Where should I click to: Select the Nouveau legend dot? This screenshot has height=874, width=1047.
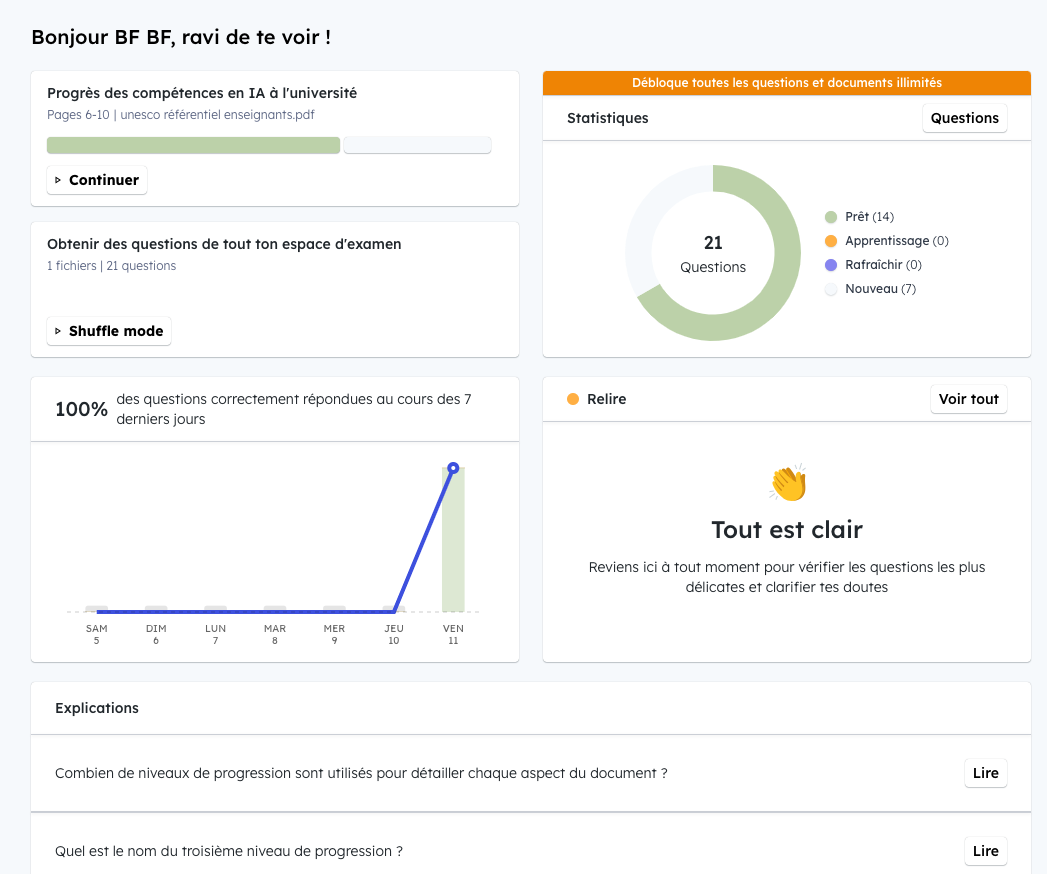(830, 289)
